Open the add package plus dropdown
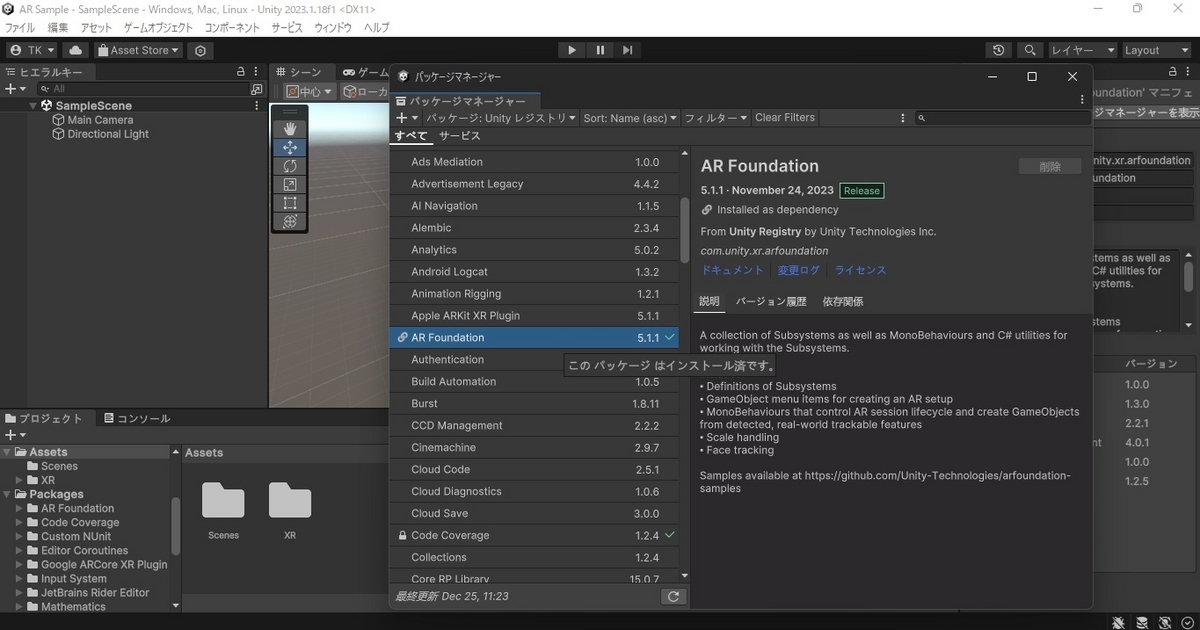Screen dimensions: 1200x630 pyautogui.click(x=407, y=118)
